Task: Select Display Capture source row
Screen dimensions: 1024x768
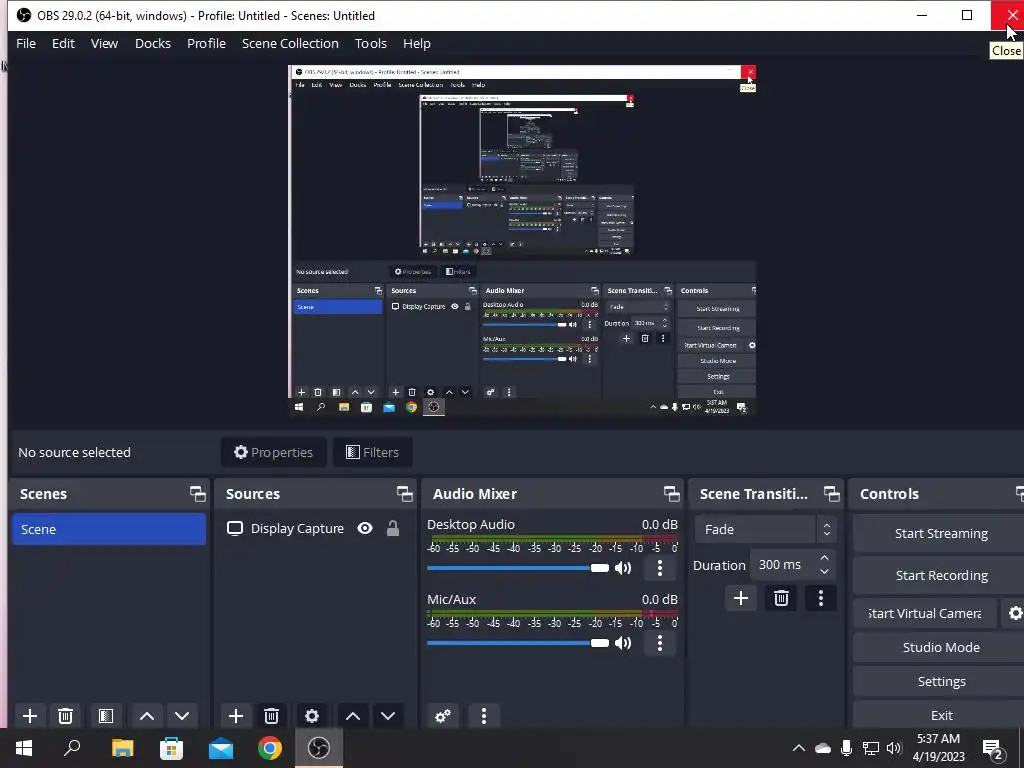Action: point(315,528)
